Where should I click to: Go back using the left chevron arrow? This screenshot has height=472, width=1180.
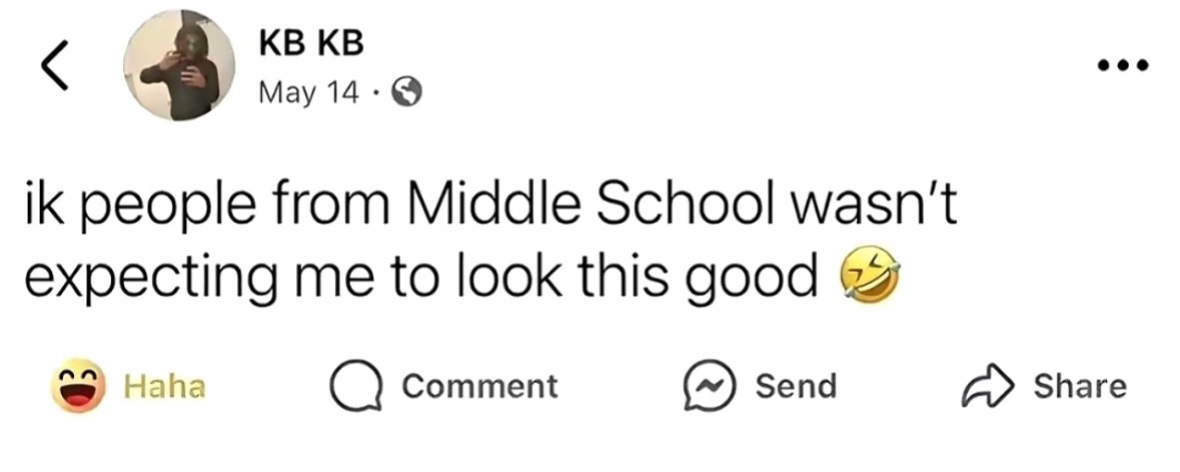(x=55, y=65)
